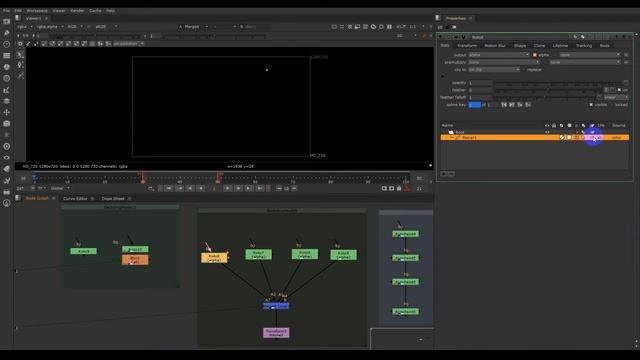Select the arrow selection tool in viewer toolbar
640x360 pixels.
click(20, 55)
